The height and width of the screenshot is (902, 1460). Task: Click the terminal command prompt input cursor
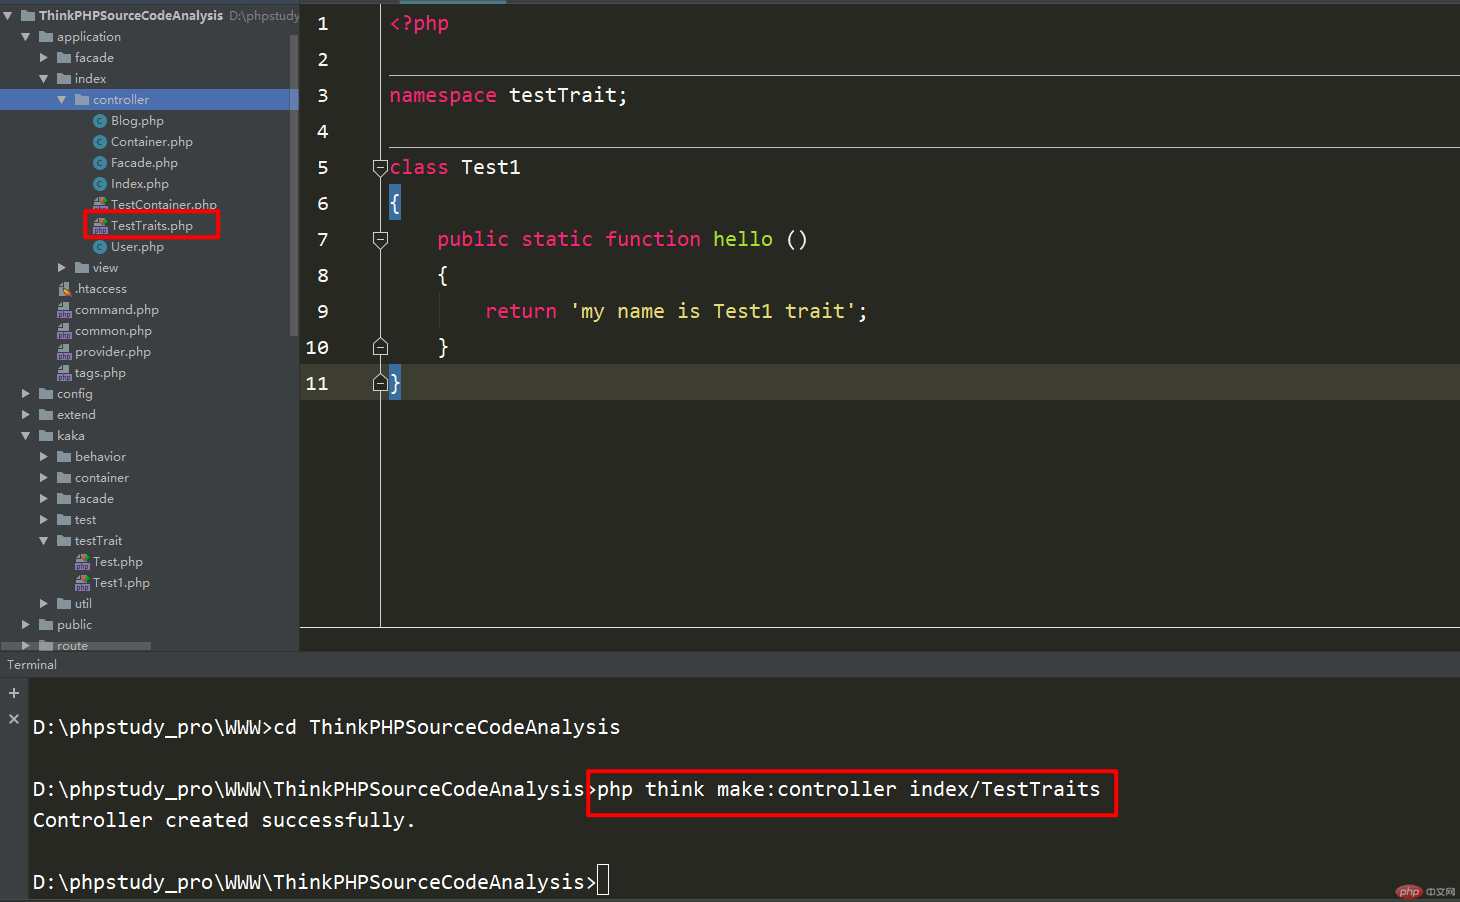pyautogui.click(x=603, y=881)
